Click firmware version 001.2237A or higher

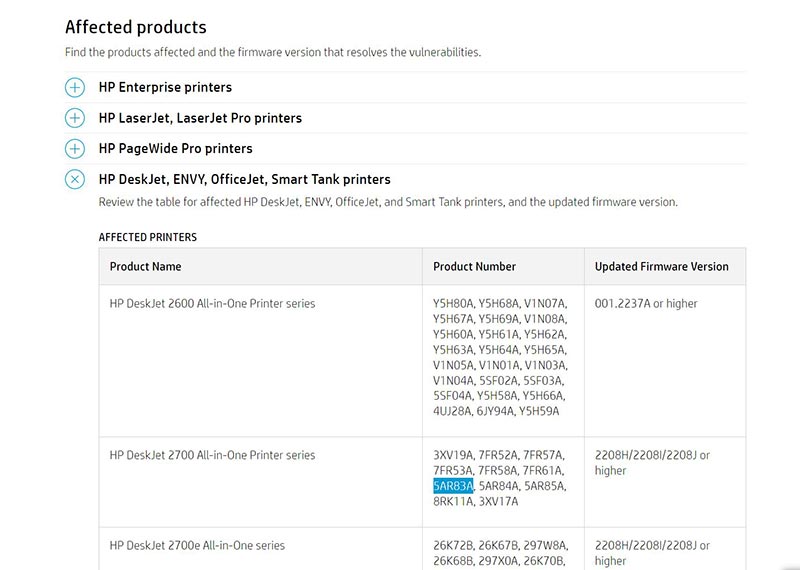point(645,304)
